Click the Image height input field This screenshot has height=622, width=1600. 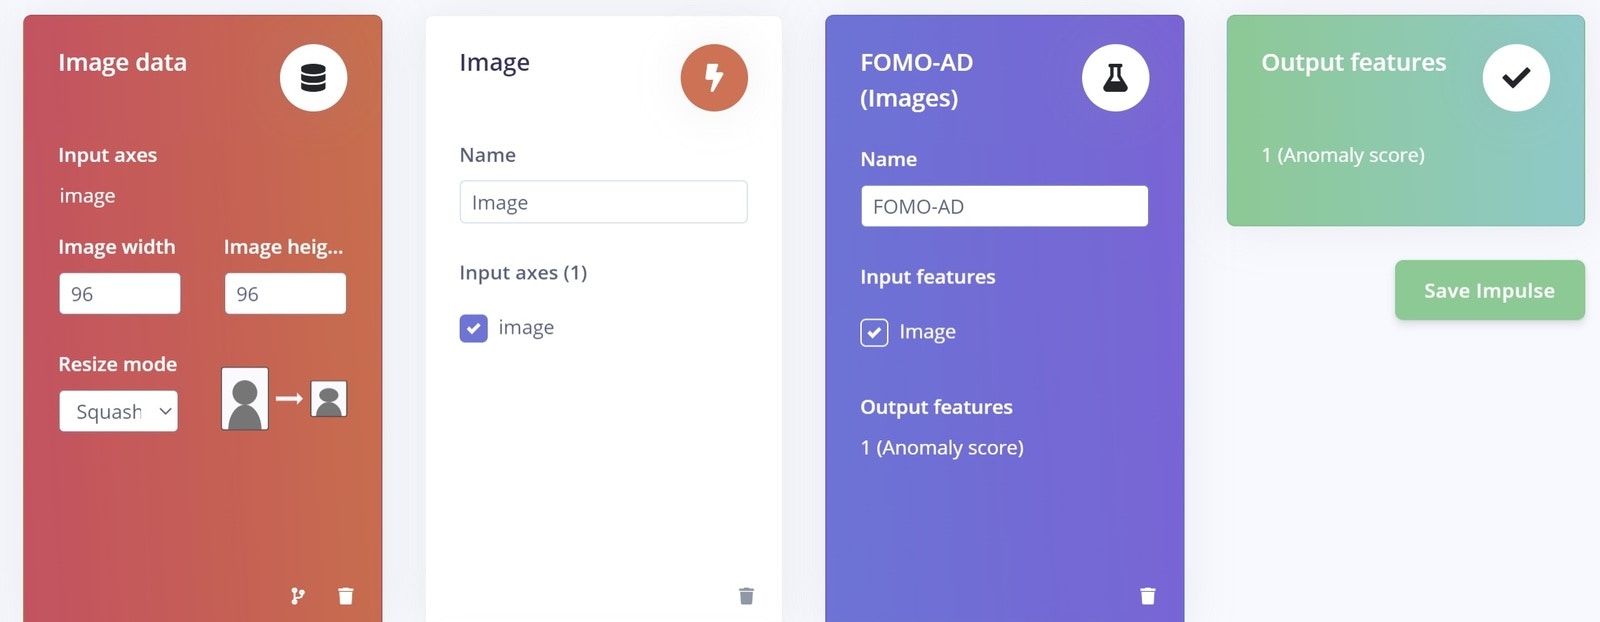point(285,294)
